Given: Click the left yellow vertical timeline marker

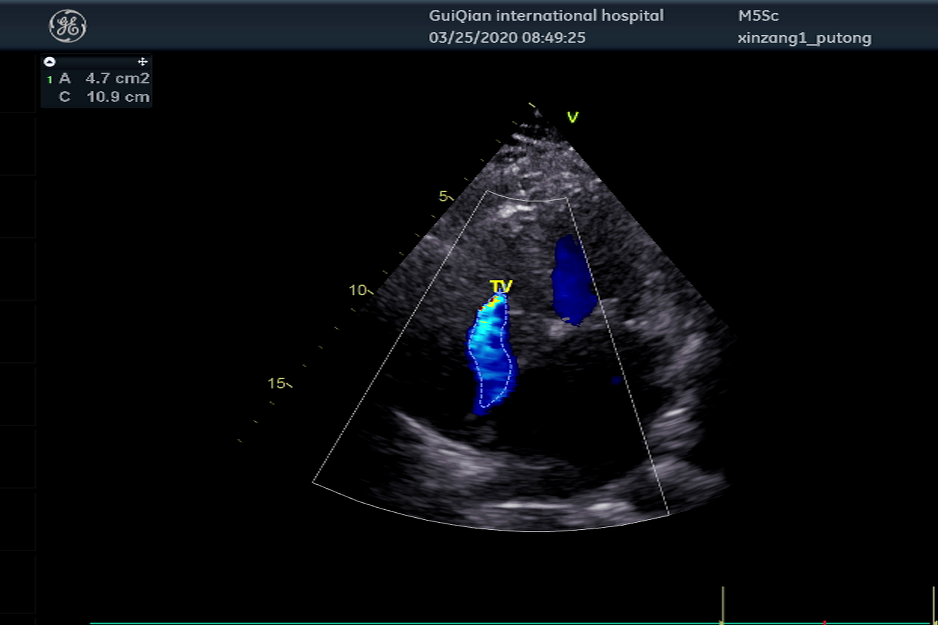Looking at the screenshot, I should pyautogui.click(x=723, y=605).
